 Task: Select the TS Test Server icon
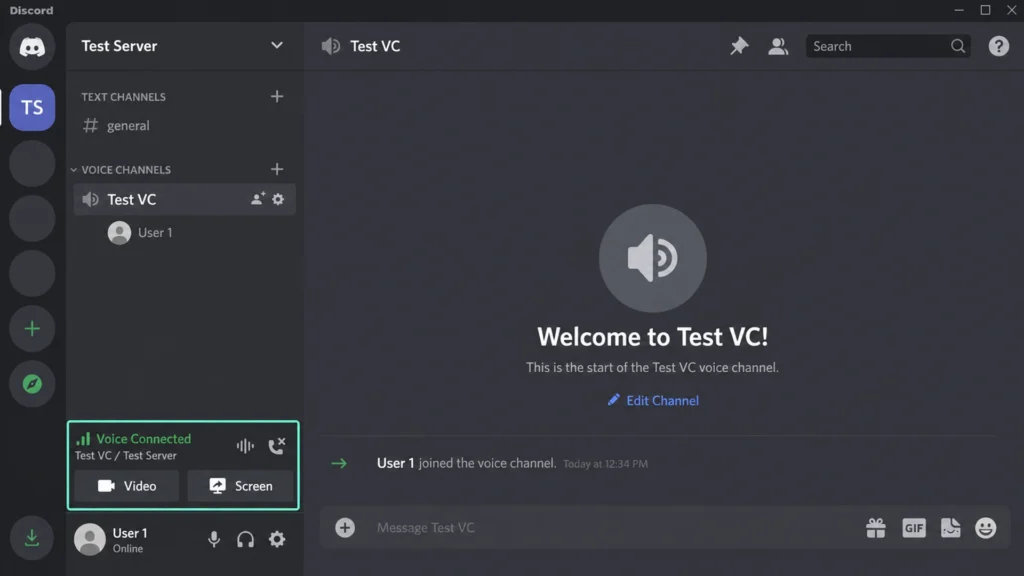(x=32, y=107)
